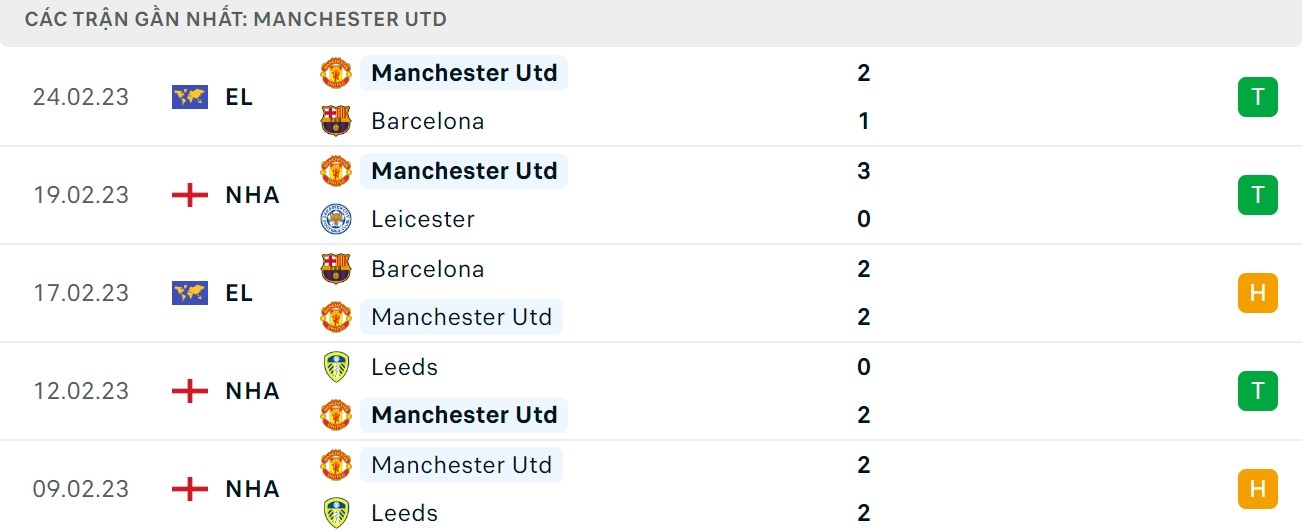Open Barcelona team link in 17.02.23 match
The height and width of the screenshot is (532, 1304).
pos(427,269)
